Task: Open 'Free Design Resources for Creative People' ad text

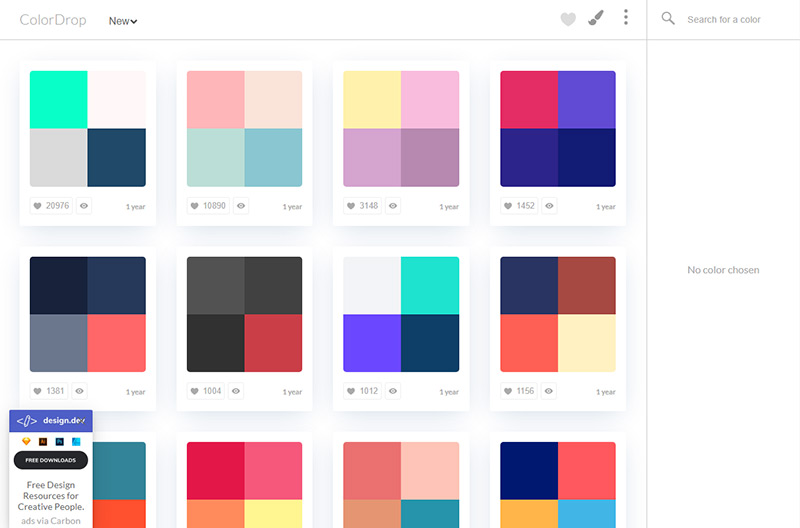Action: 51,496
